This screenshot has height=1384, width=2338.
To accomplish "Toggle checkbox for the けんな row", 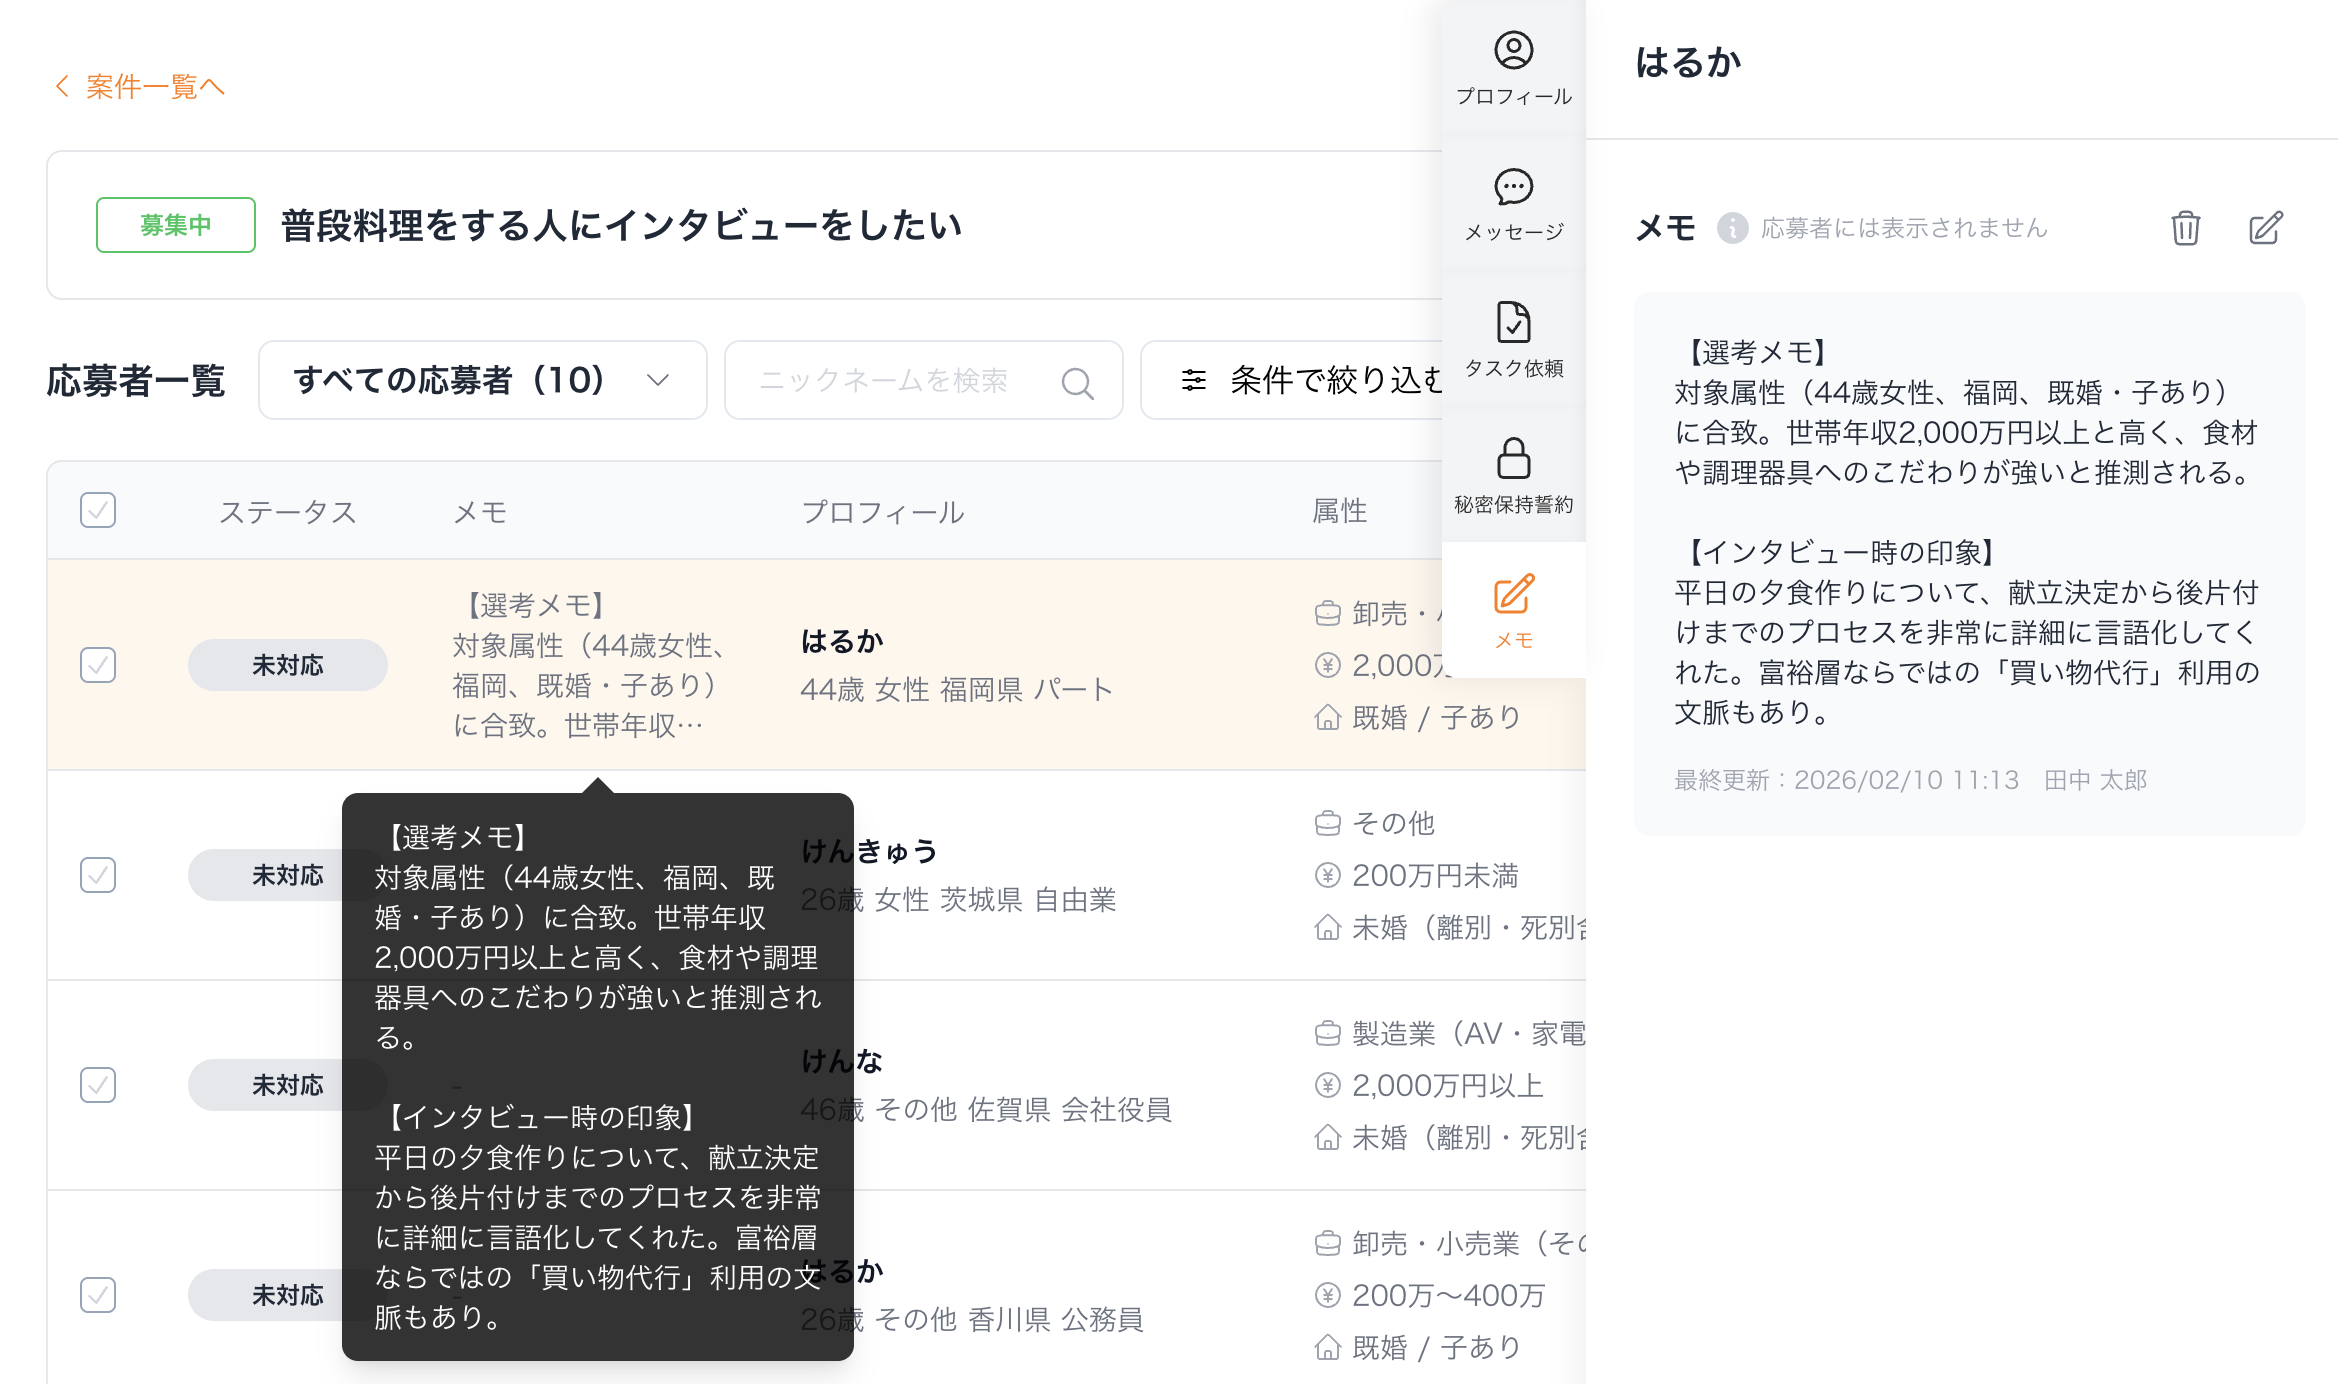I will pyautogui.click(x=98, y=1085).
